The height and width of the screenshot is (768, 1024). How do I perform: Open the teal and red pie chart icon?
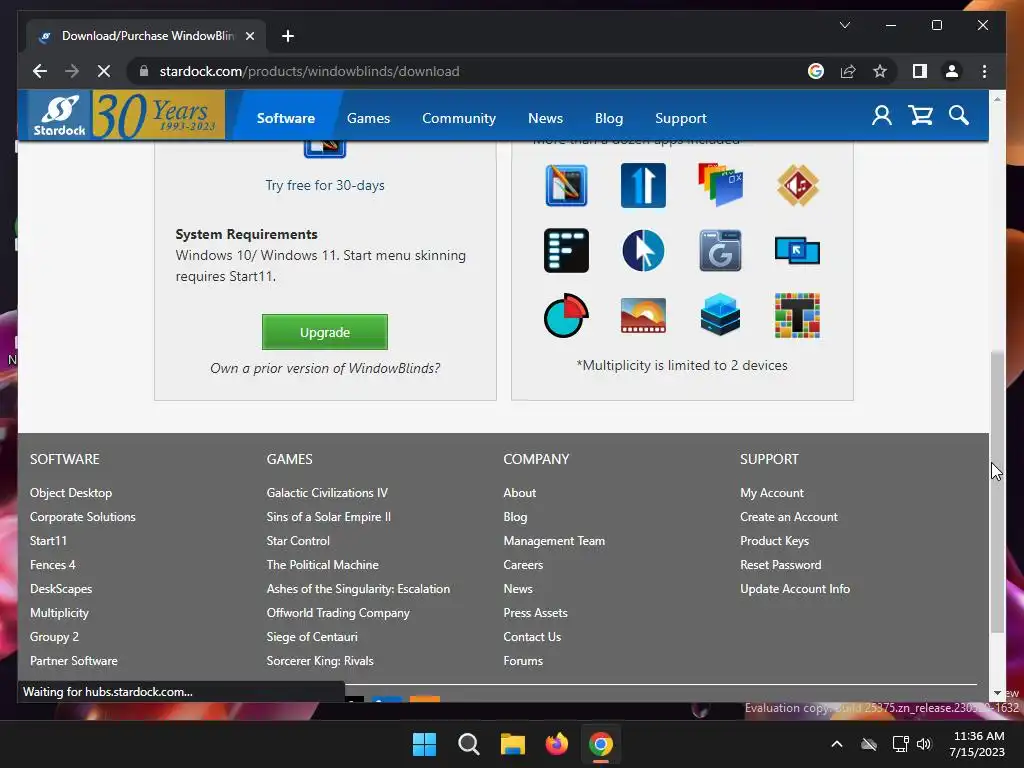point(566,315)
